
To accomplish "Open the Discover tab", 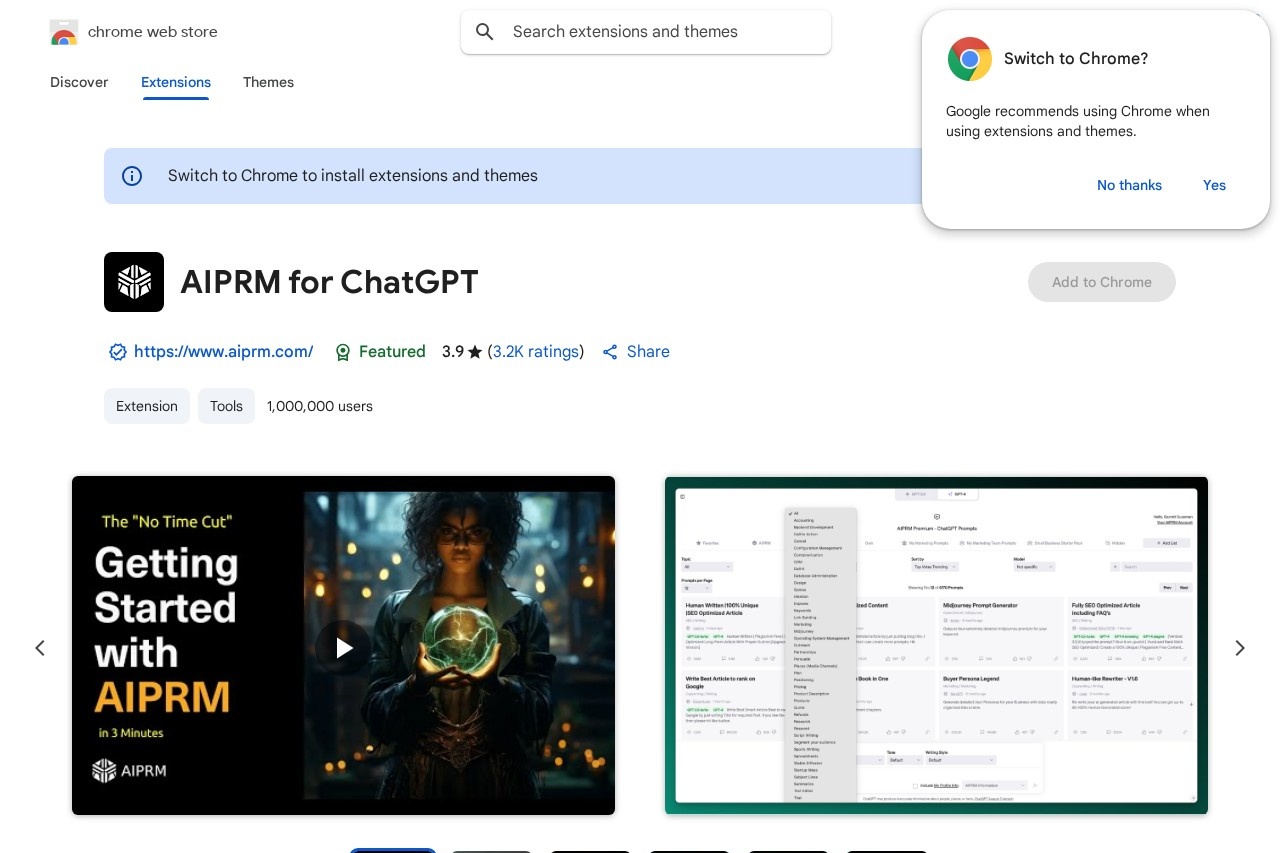I will [79, 82].
